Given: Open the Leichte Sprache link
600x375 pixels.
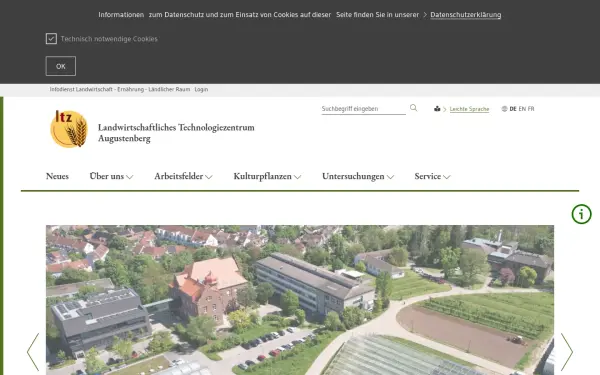Looking at the screenshot, I should coord(470,109).
